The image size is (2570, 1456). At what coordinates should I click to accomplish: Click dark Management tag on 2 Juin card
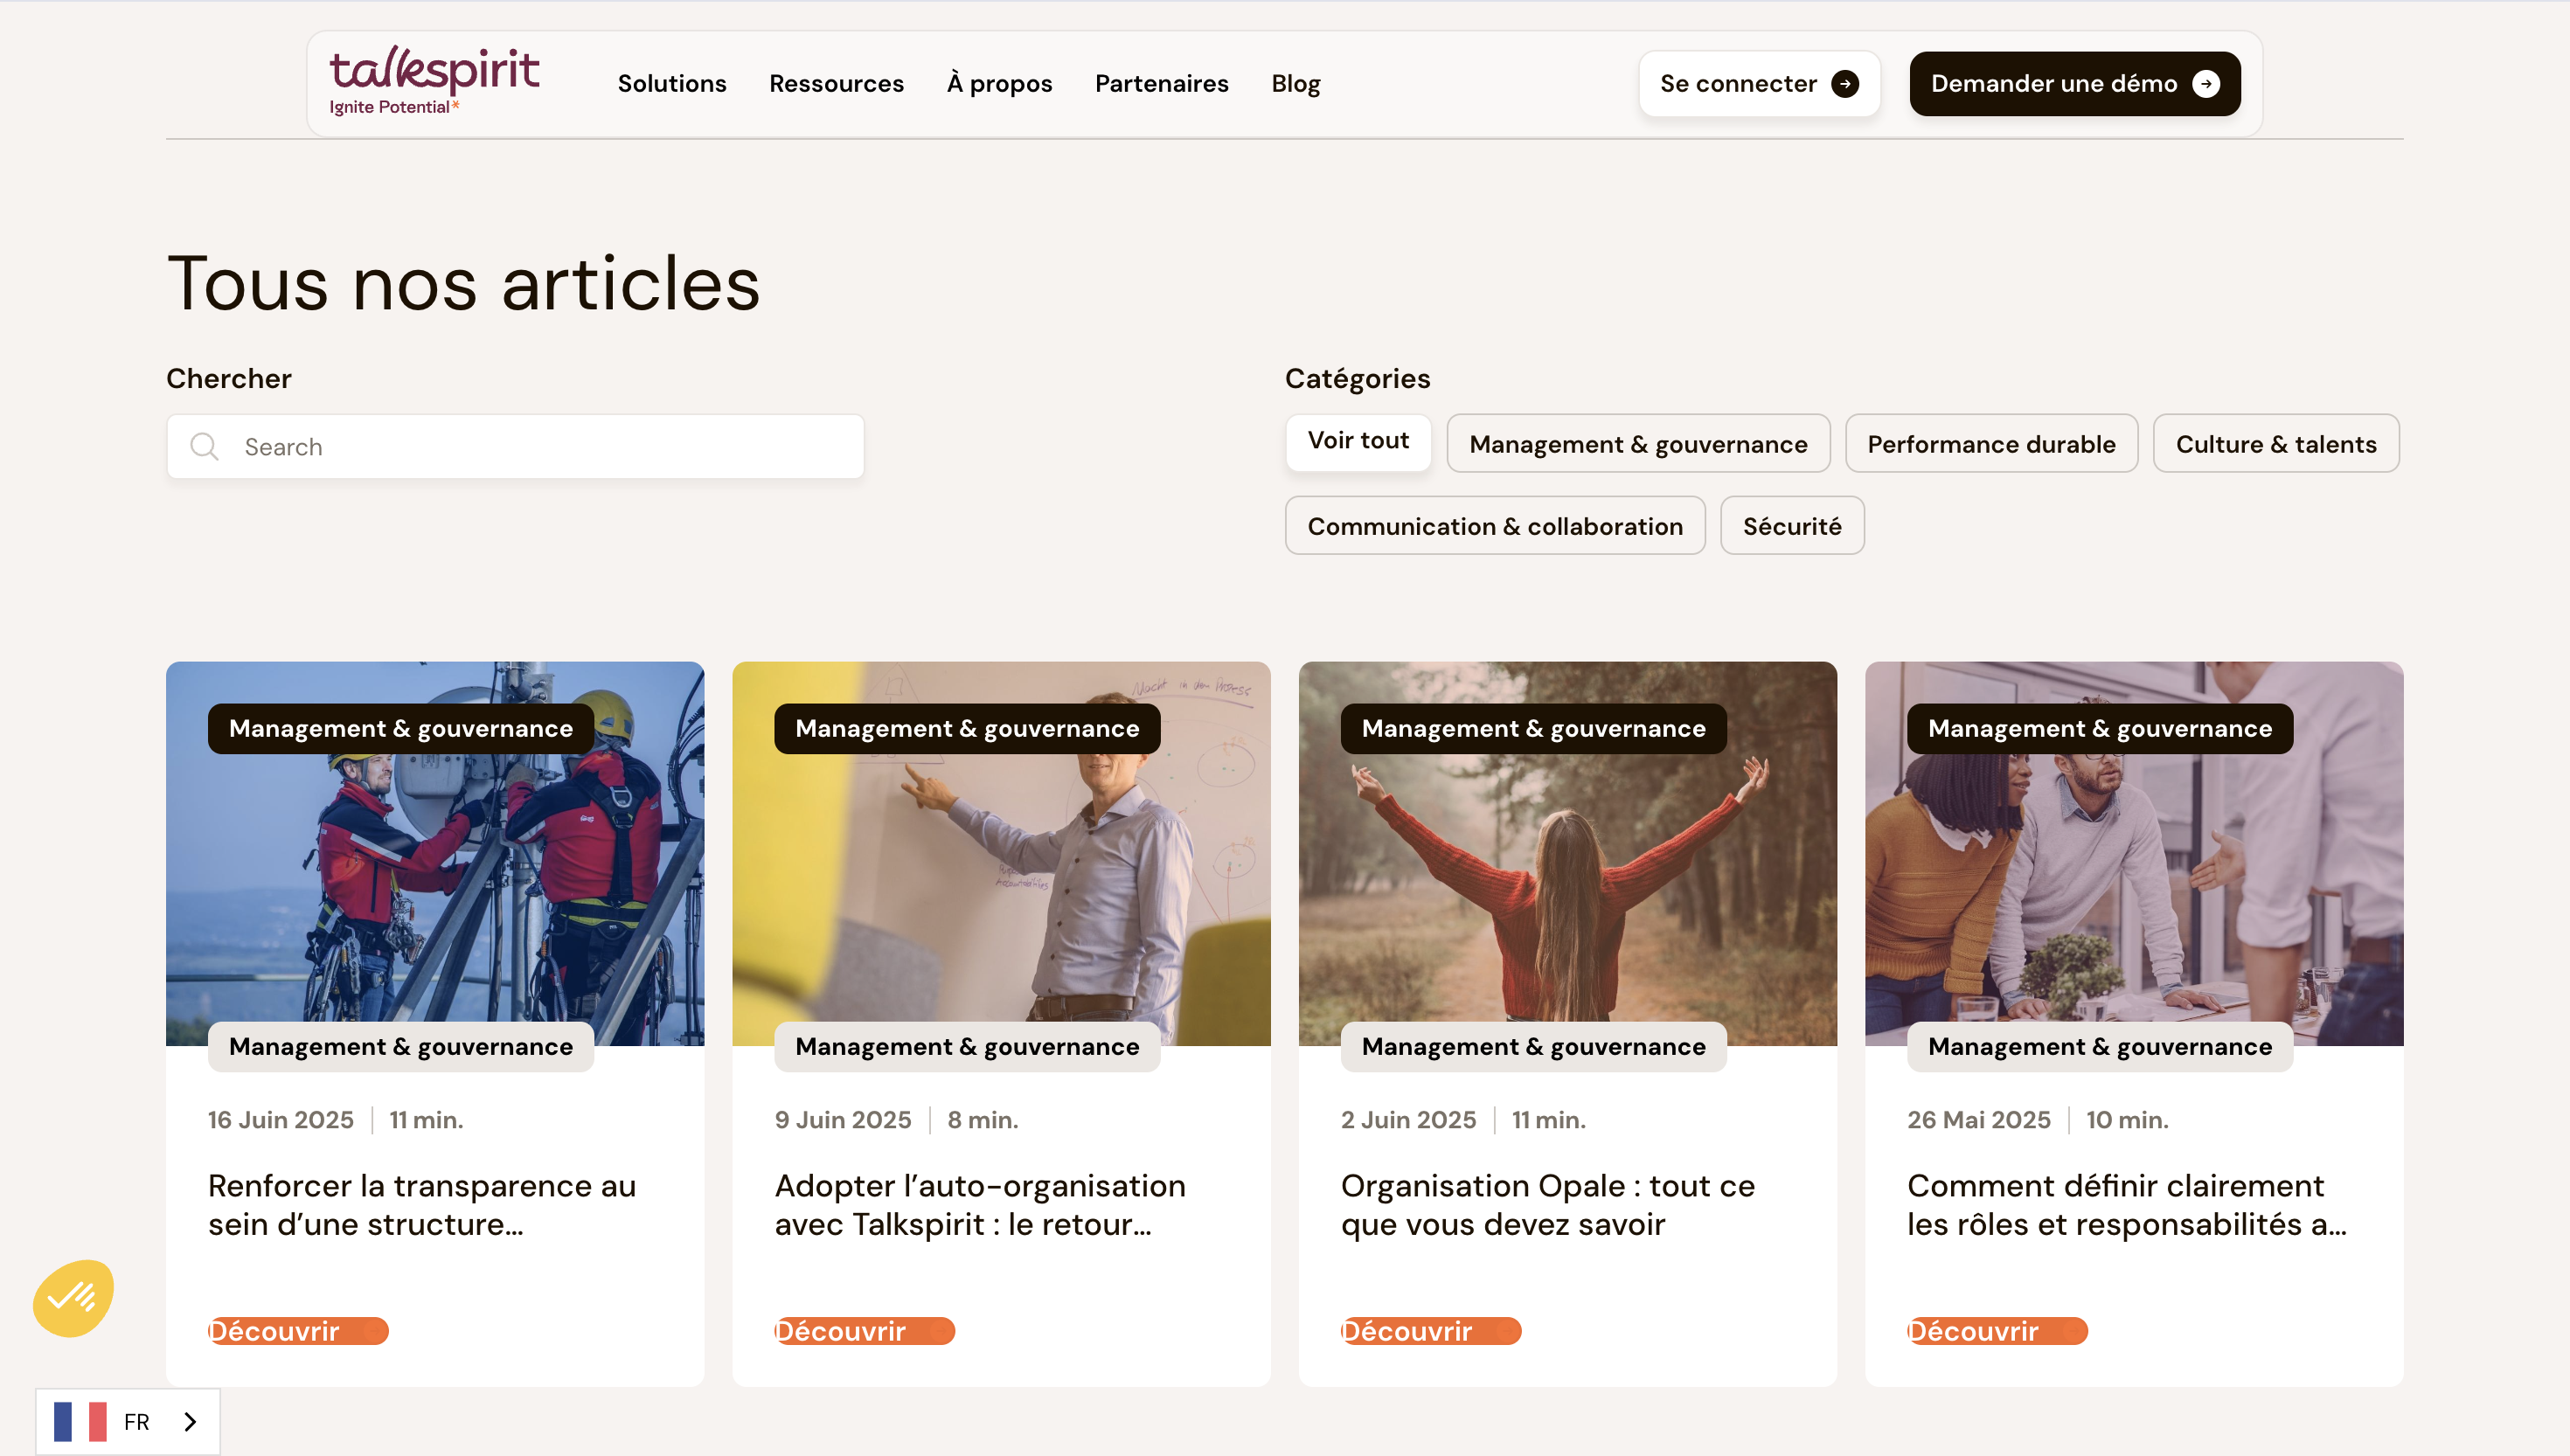pyautogui.click(x=1534, y=728)
